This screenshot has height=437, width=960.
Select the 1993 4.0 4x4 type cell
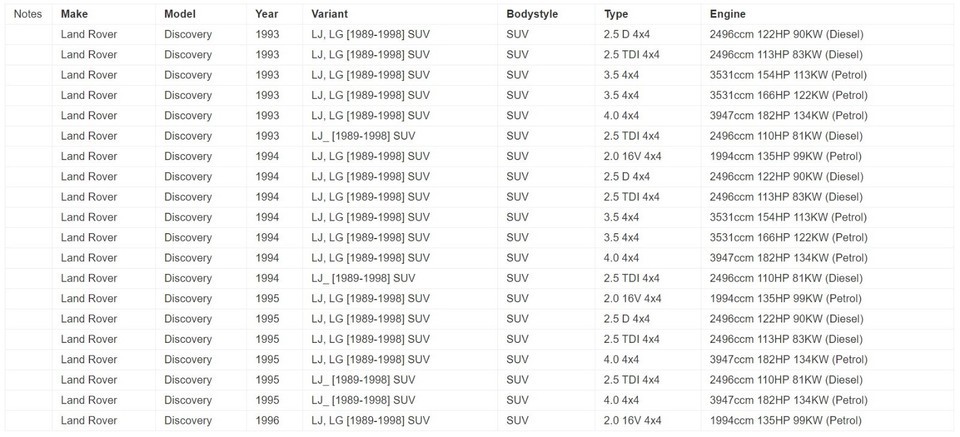[621, 116]
